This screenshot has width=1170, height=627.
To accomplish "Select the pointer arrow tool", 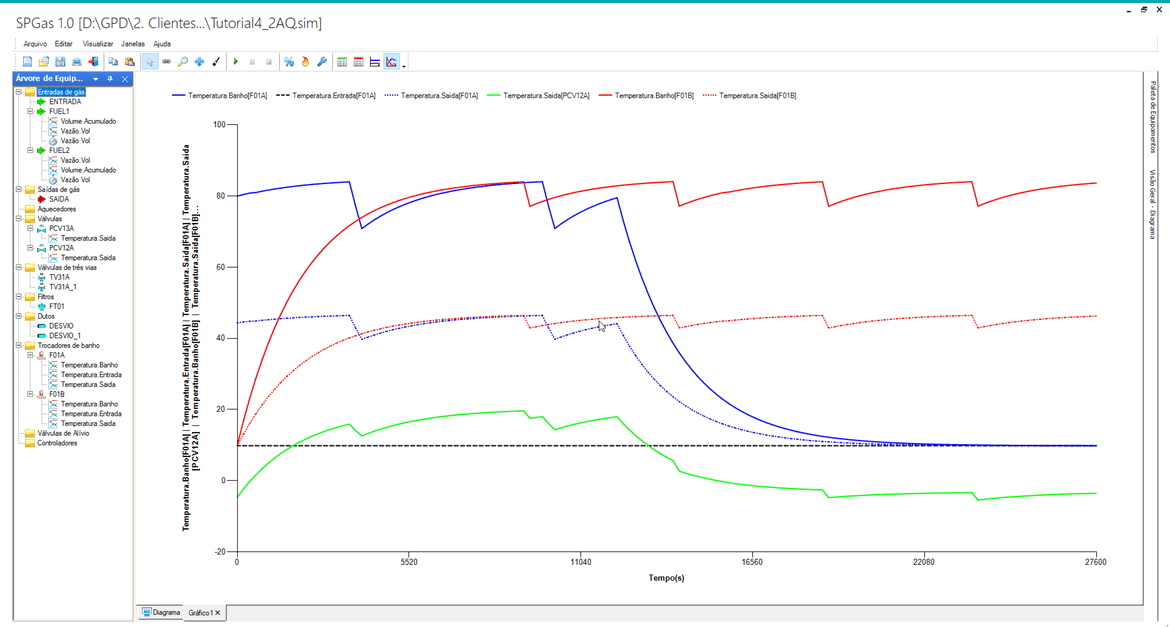I will (150, 62).
